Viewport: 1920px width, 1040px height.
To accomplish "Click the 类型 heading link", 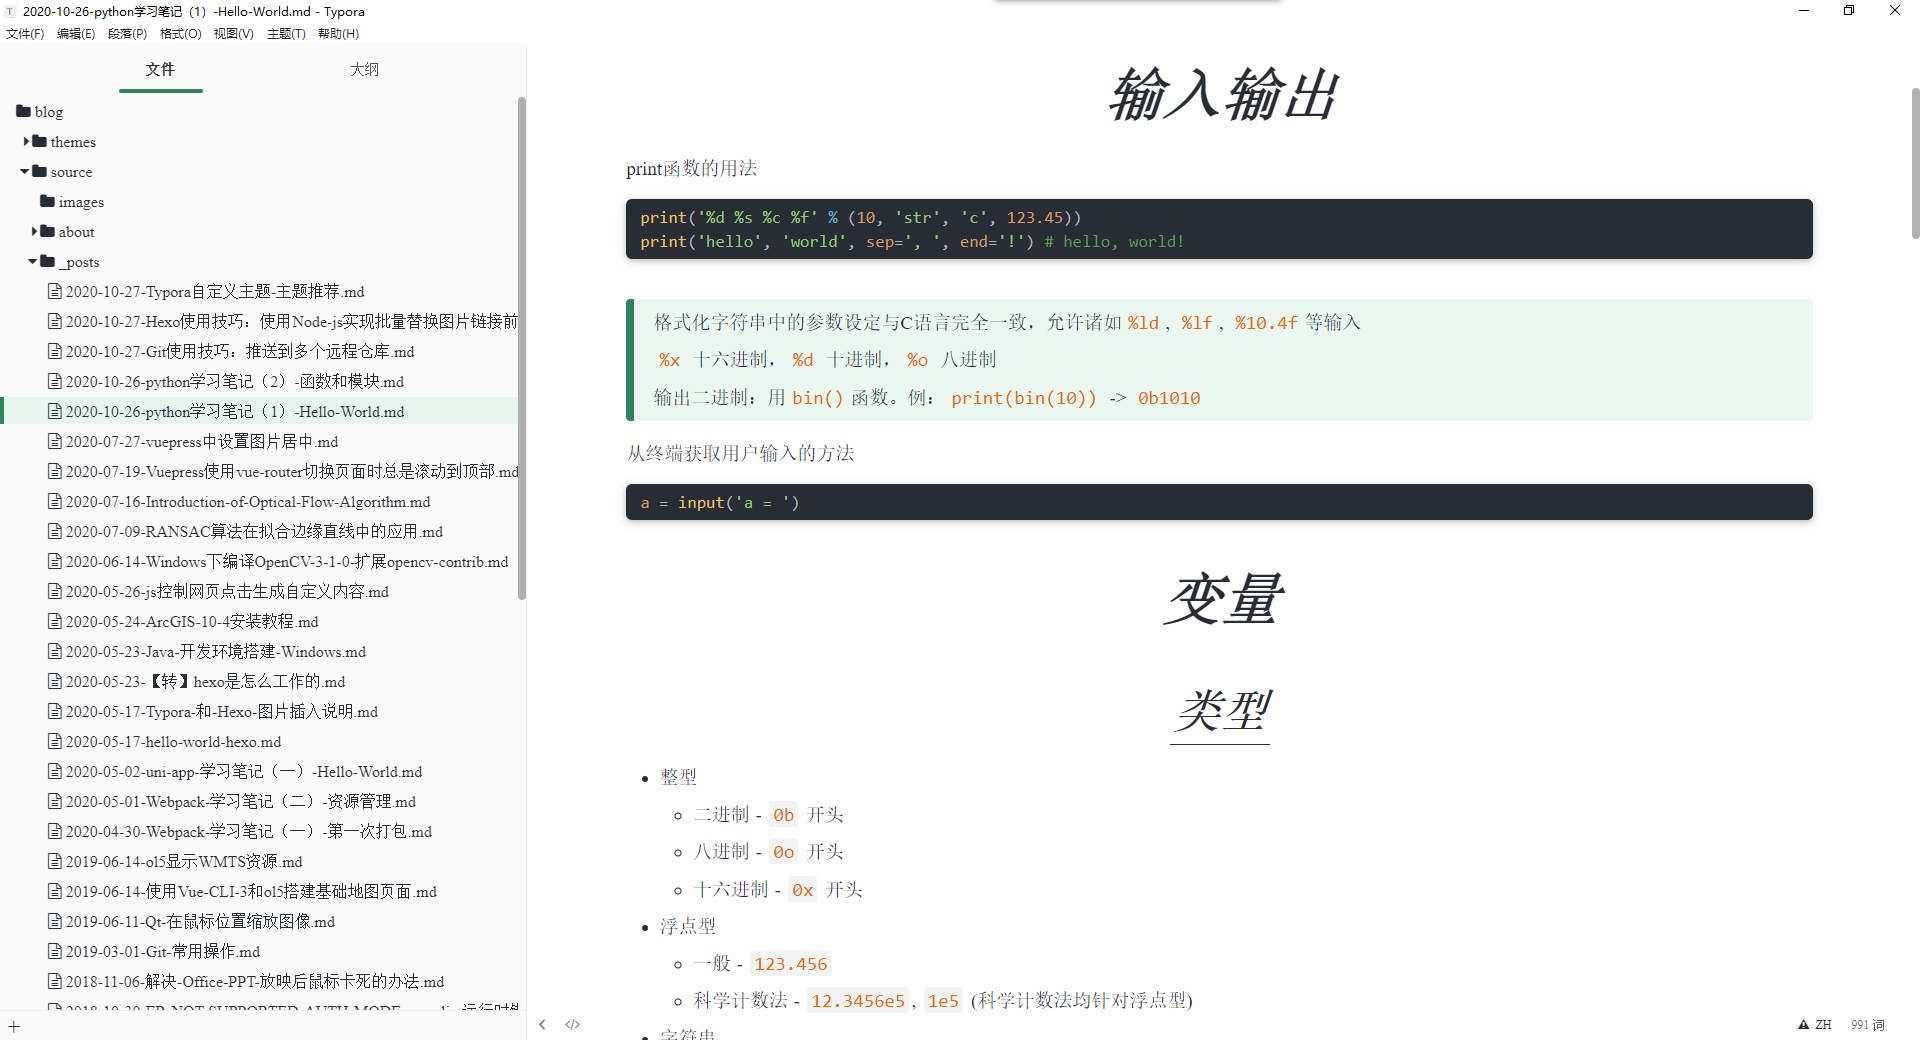I will click(x=1220, y=711).
